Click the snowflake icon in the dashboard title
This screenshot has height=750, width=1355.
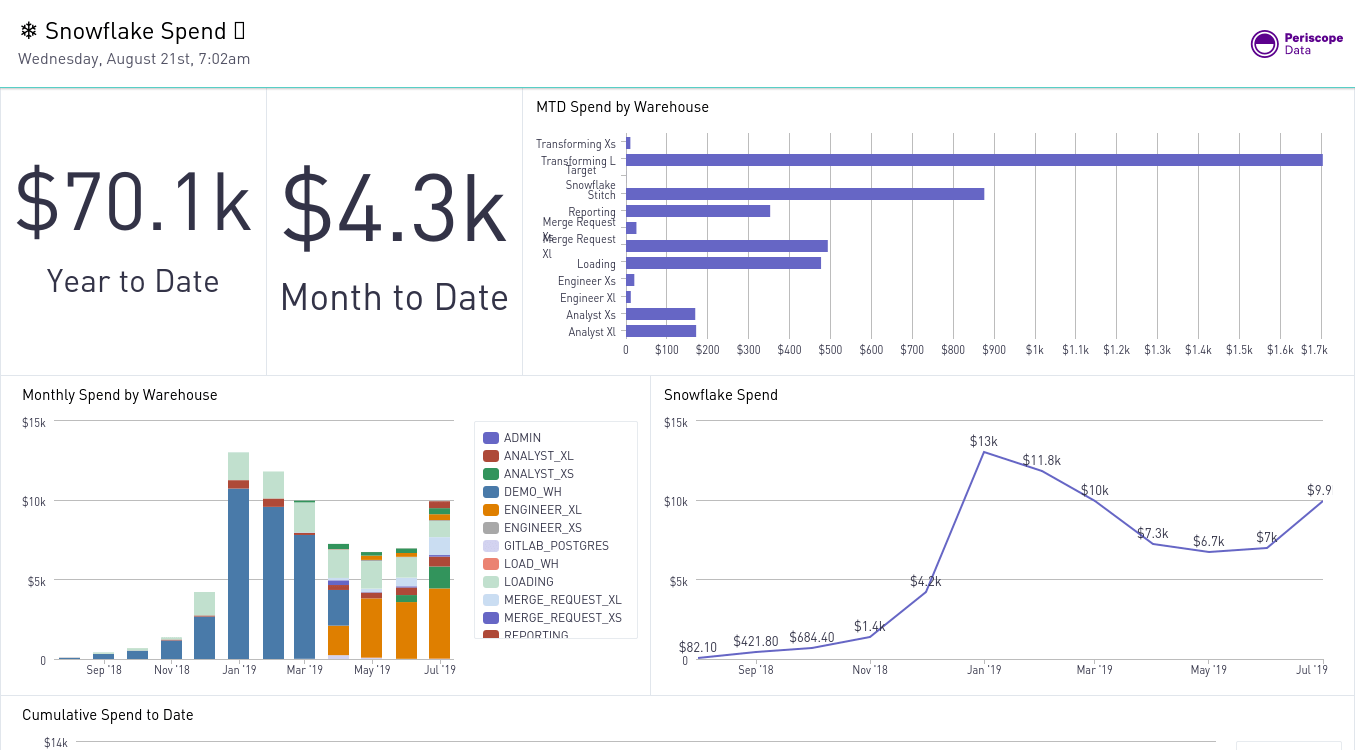(28, 31)
